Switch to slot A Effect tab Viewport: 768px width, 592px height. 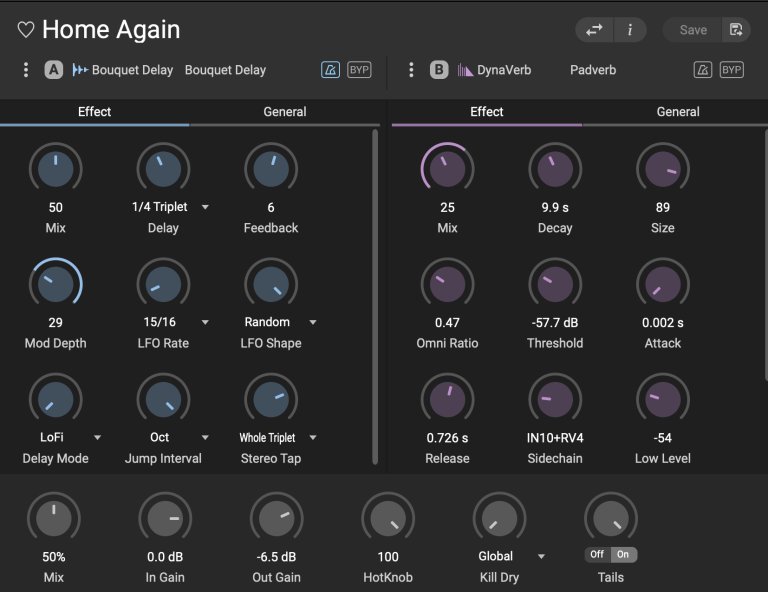[95, 112]
